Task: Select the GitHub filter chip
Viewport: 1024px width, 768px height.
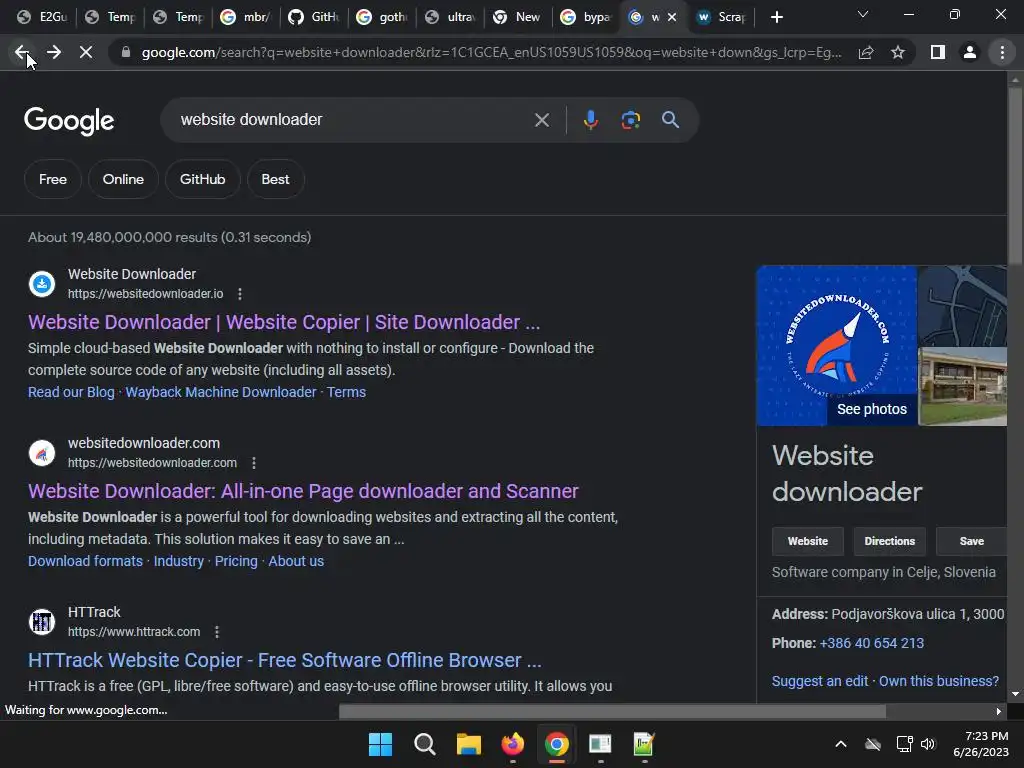Action: (x=202, y=179)
